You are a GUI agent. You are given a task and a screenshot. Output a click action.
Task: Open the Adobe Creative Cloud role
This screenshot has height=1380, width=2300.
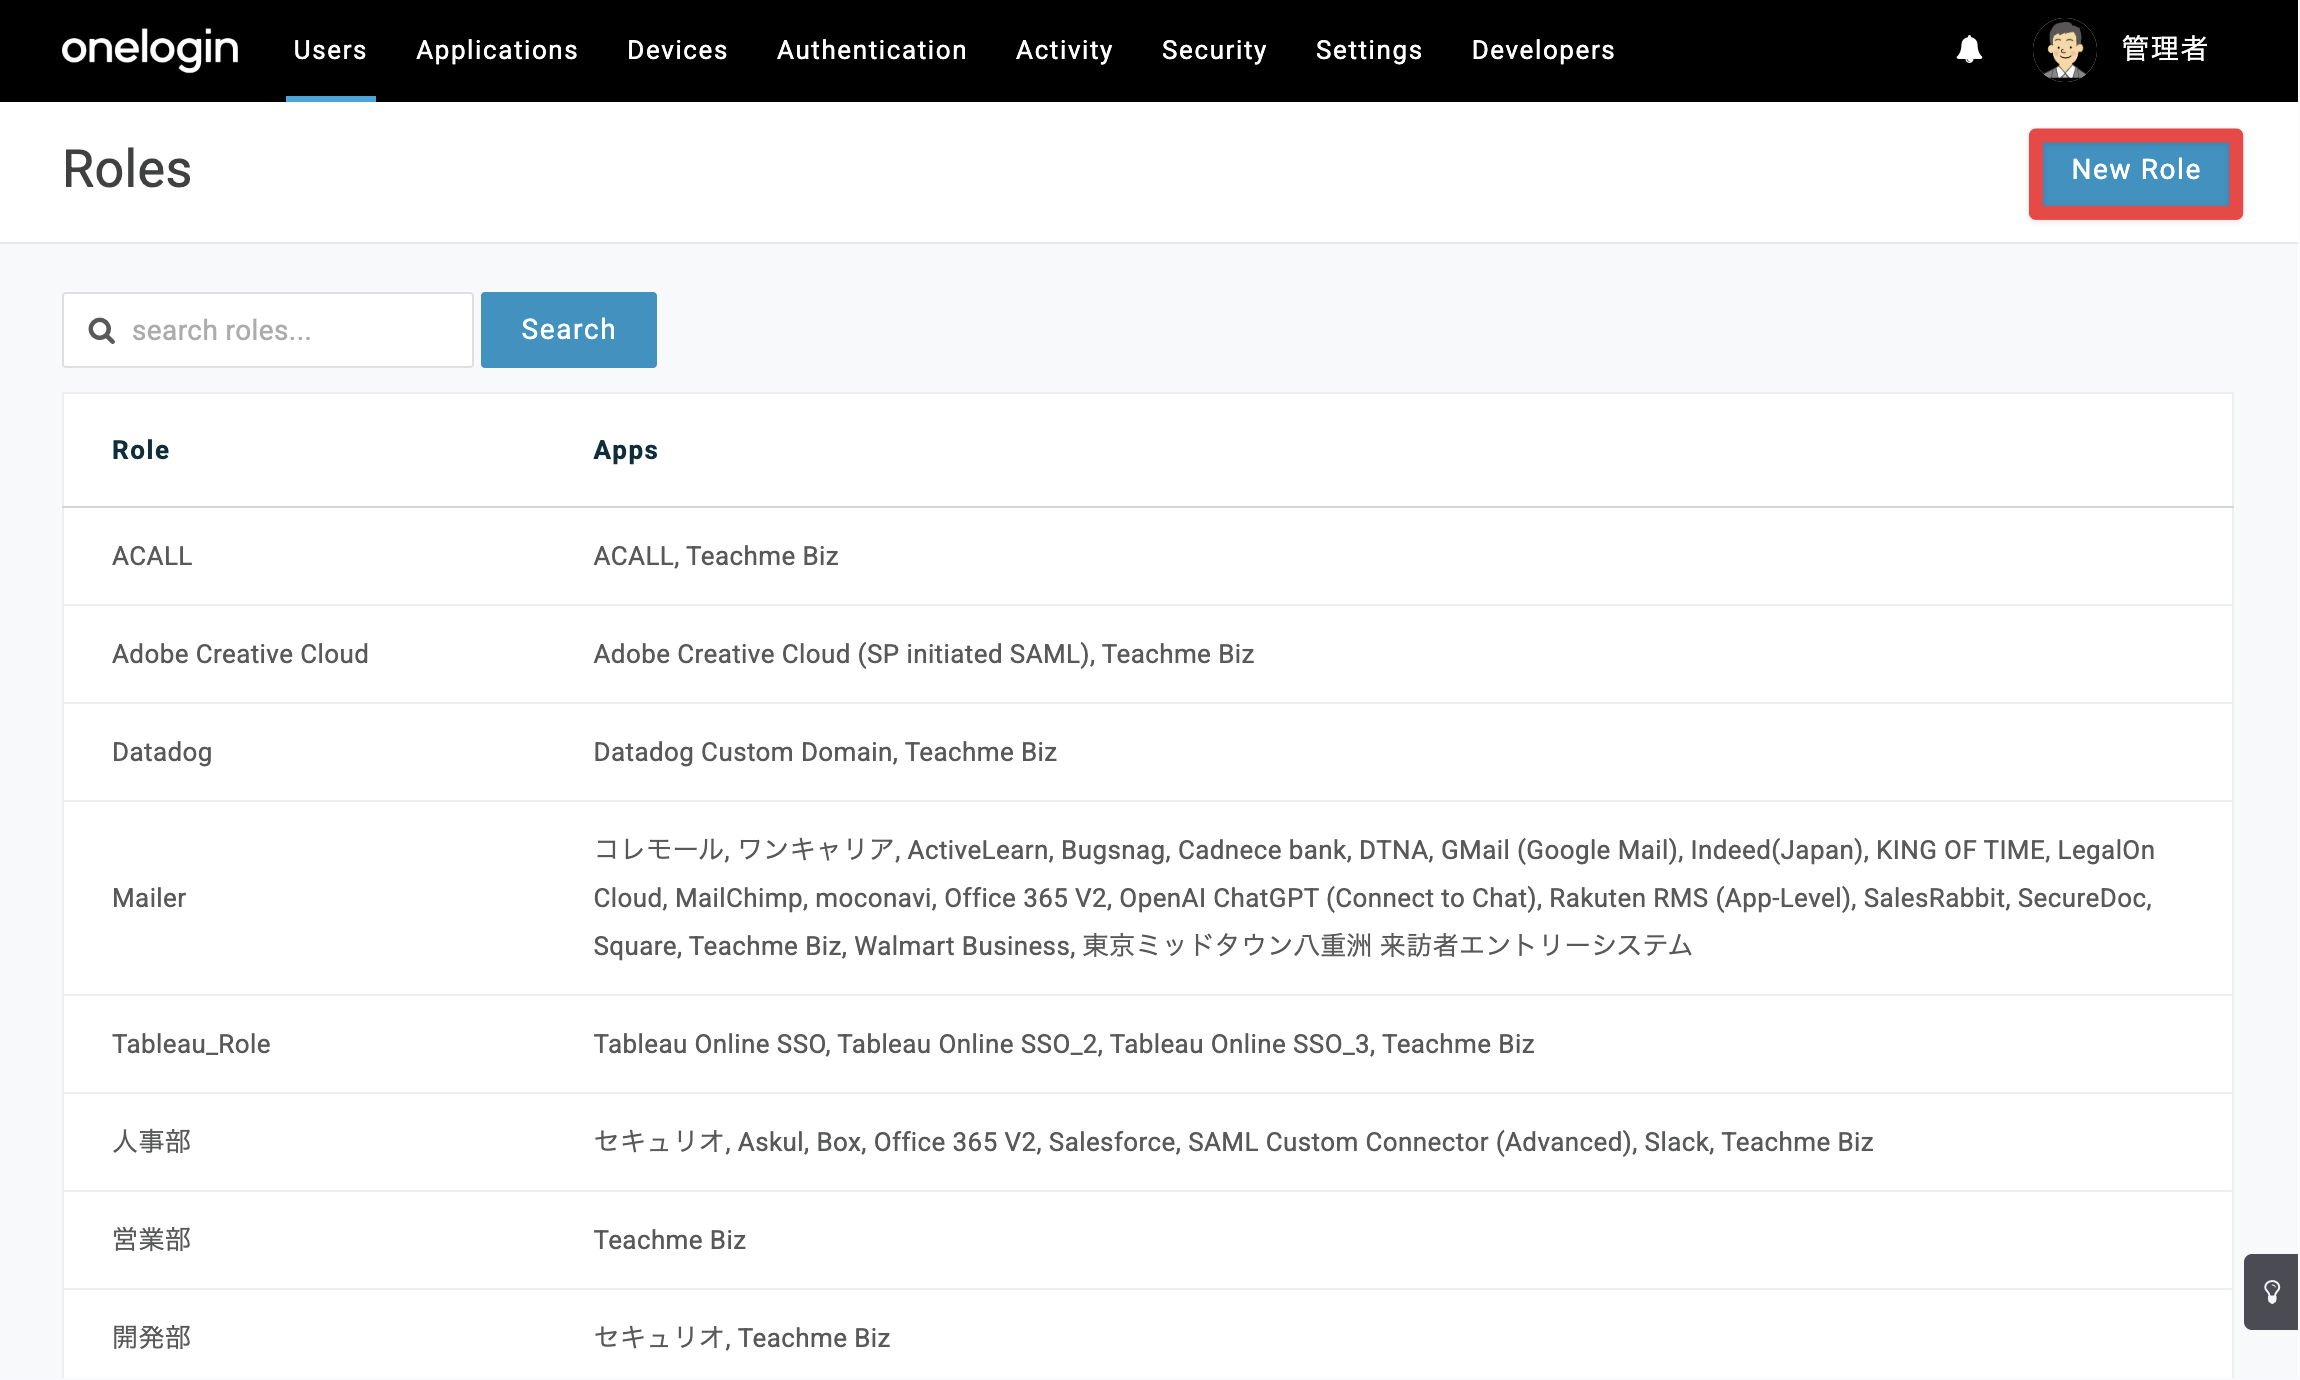pos(240,654)
